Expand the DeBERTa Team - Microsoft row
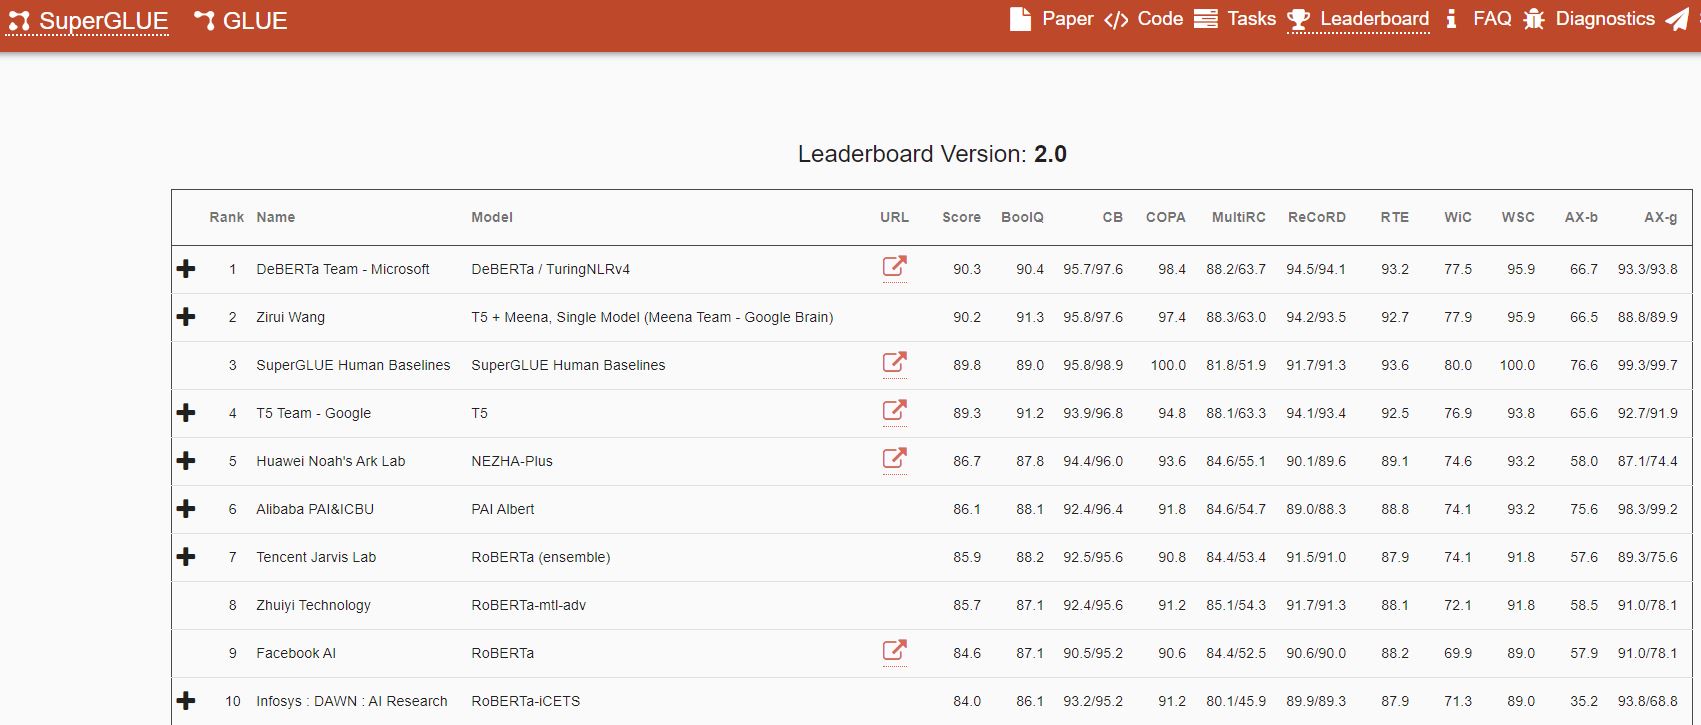 click(x=186, y=269)
